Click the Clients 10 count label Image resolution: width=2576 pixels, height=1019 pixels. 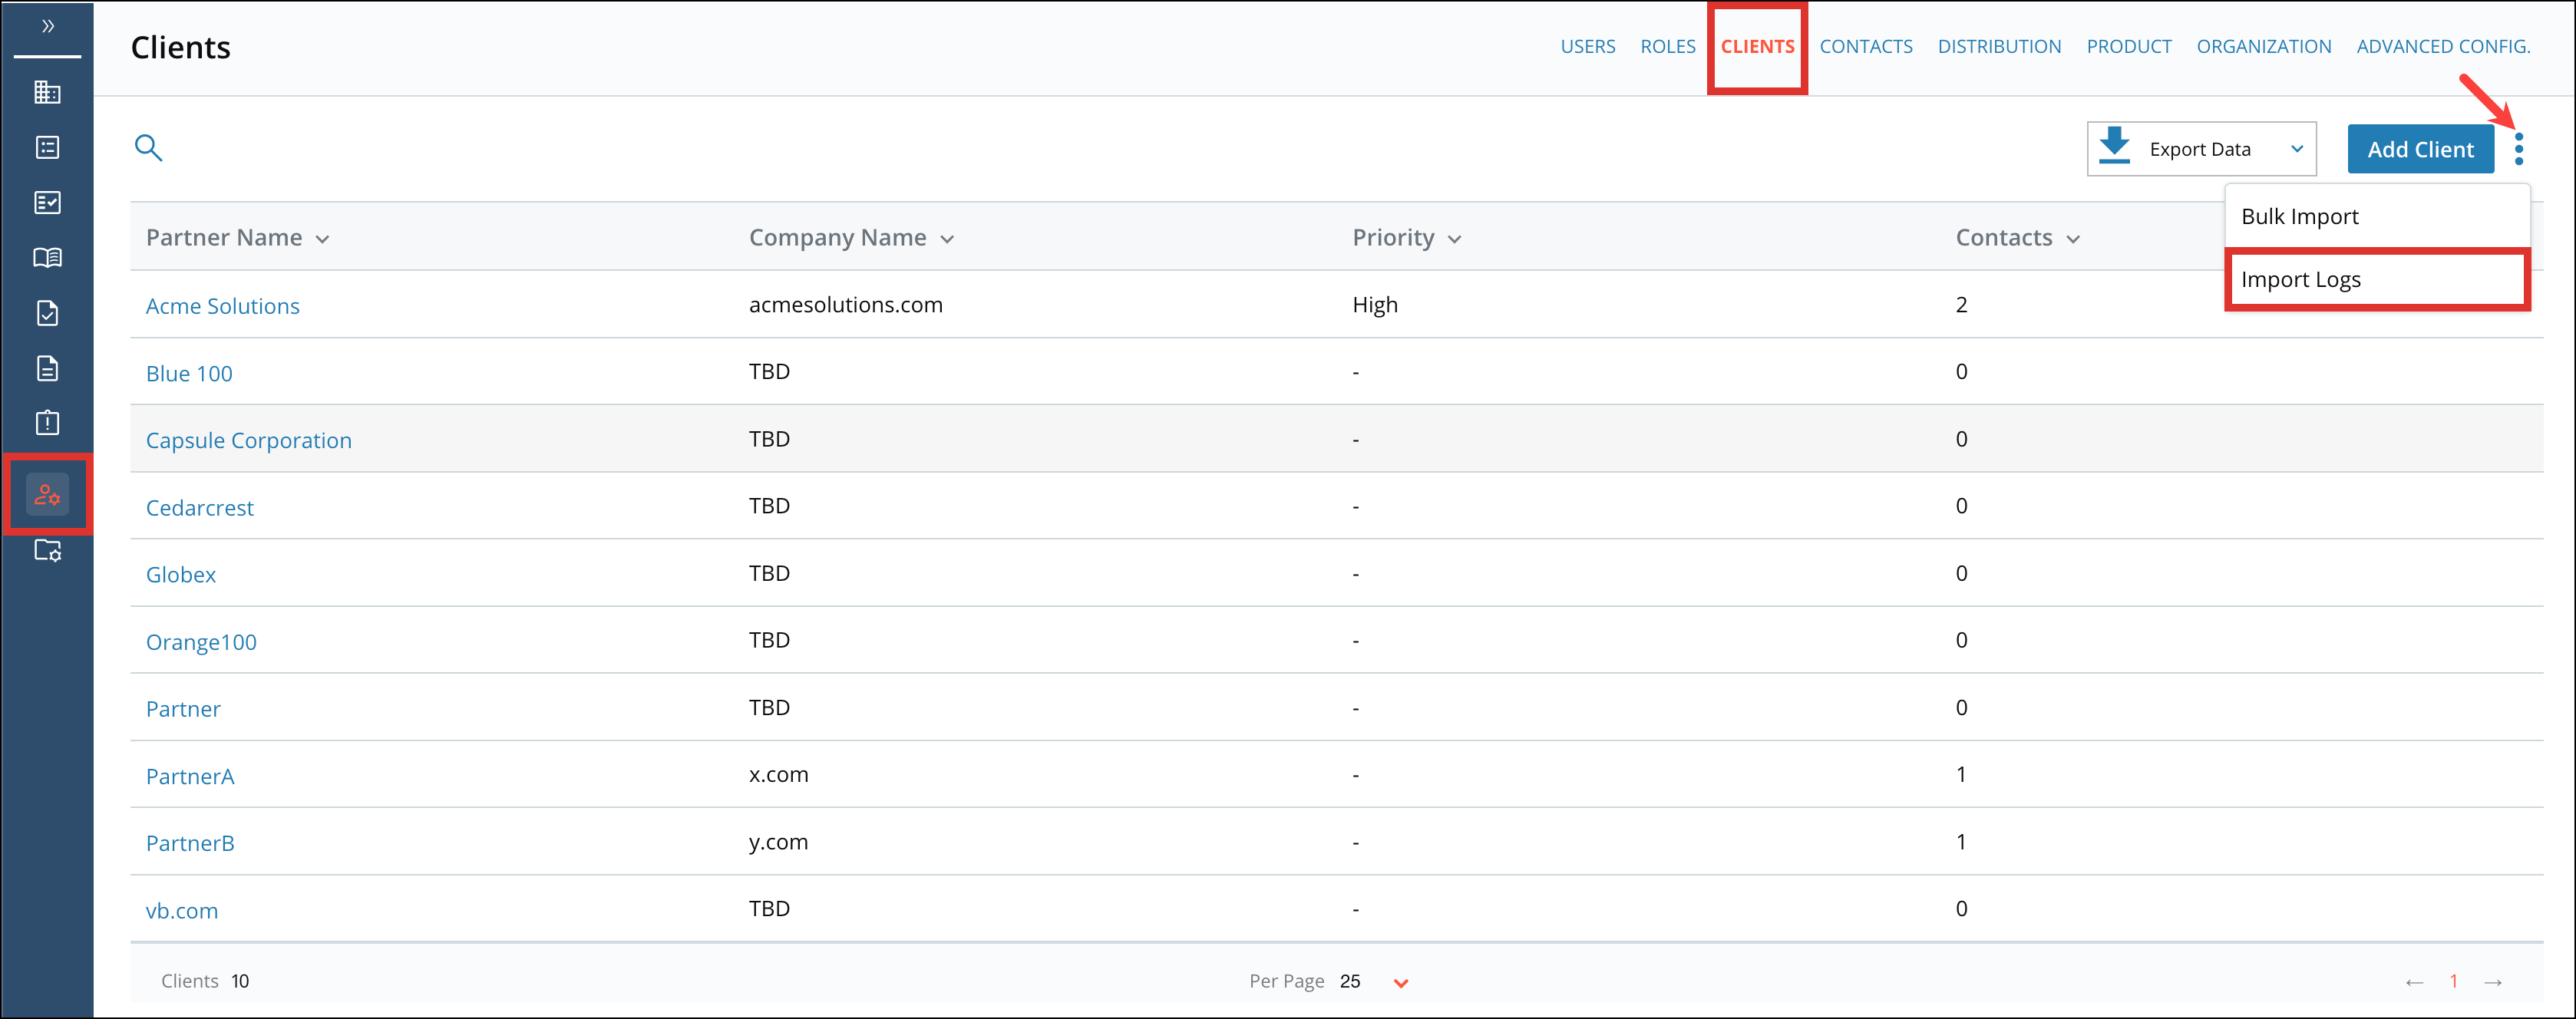coord(205,981)
